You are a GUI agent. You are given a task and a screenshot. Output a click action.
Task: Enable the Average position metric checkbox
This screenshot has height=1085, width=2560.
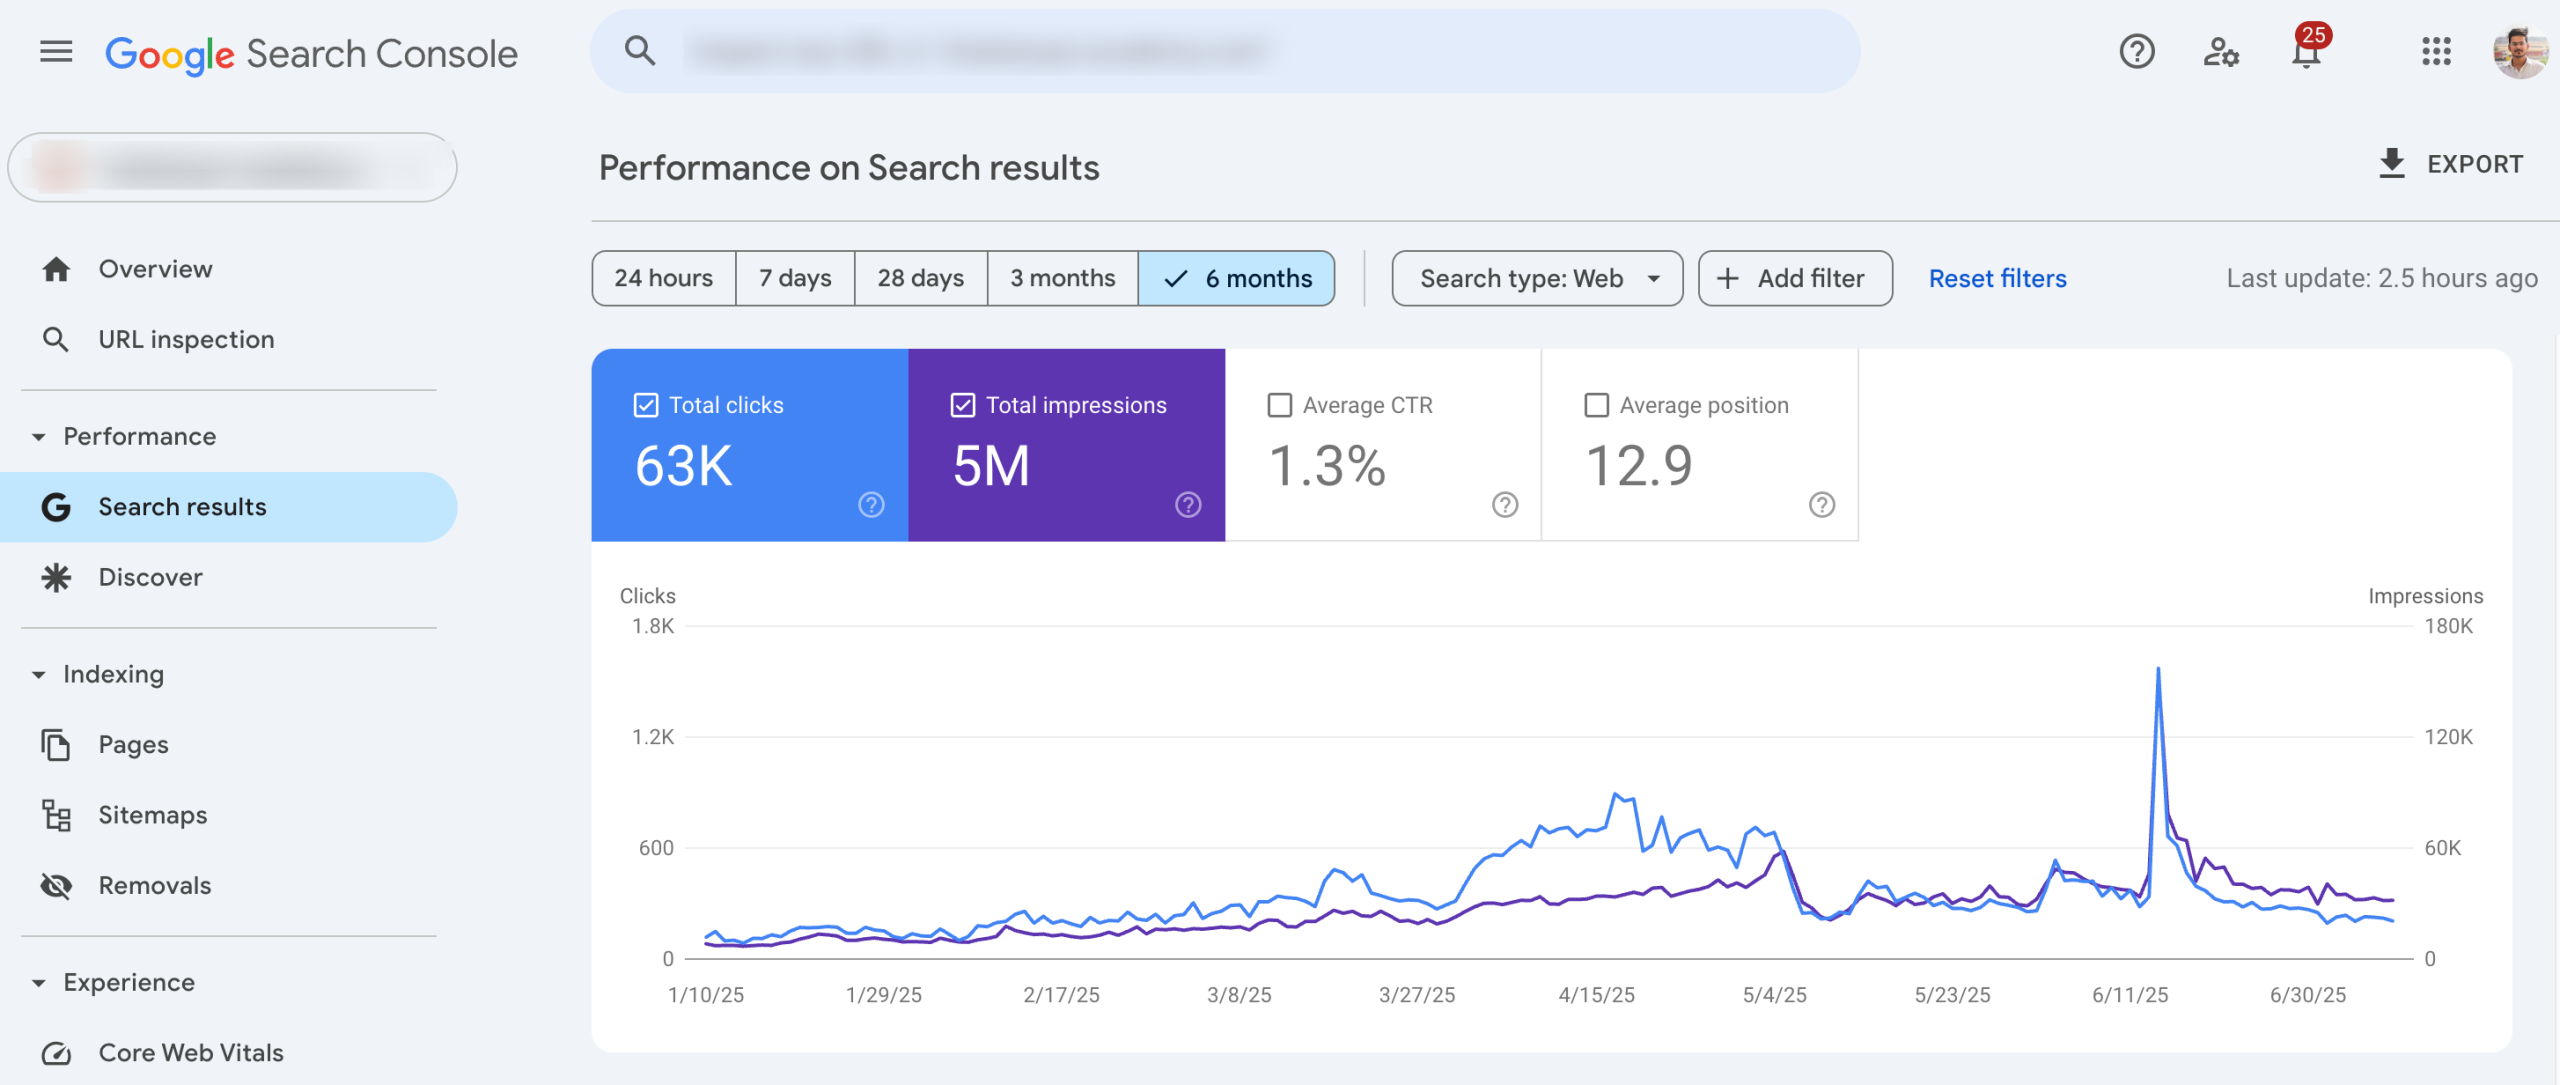(1596, 405)
